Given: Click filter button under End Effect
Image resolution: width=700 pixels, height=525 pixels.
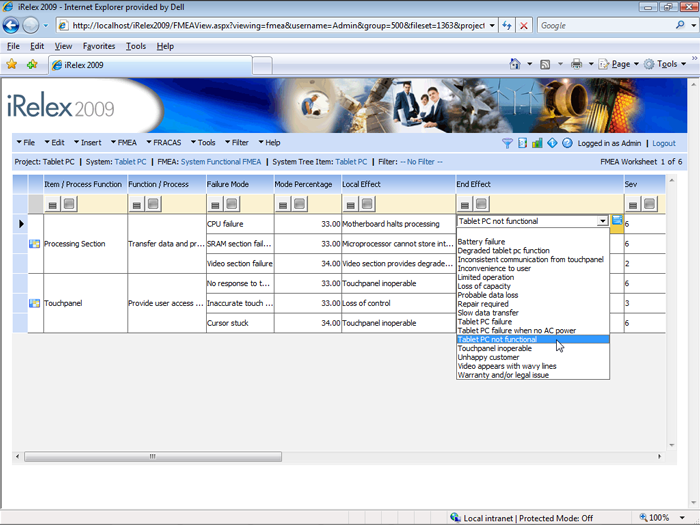Looking at the screenshot, I should pyautogui.click(x=465, y=204).
